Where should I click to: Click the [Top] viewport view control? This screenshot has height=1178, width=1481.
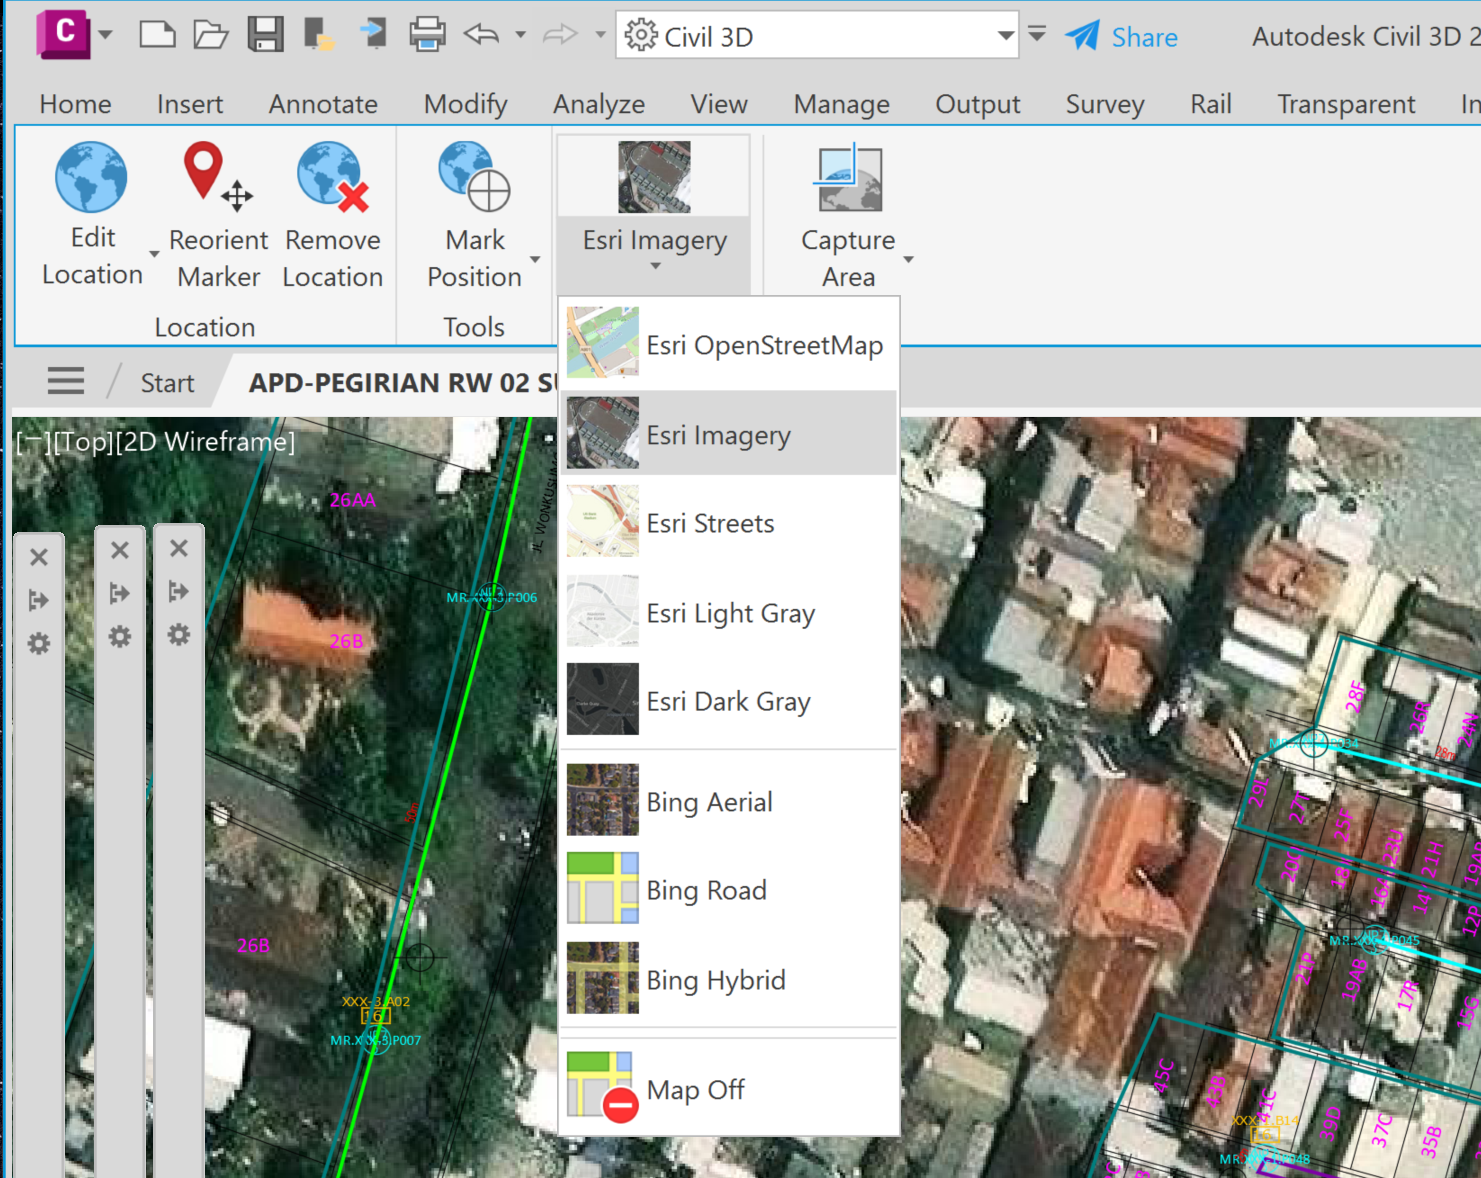point(83,442)
